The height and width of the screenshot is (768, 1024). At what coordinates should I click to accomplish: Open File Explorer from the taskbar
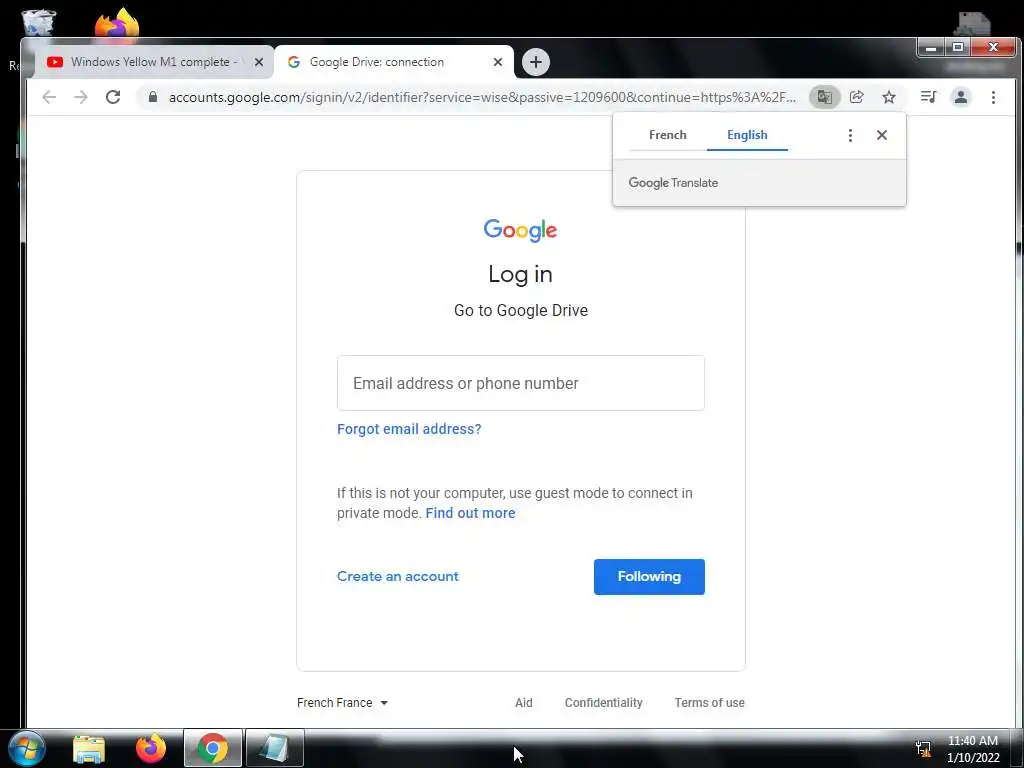point(89,748)
